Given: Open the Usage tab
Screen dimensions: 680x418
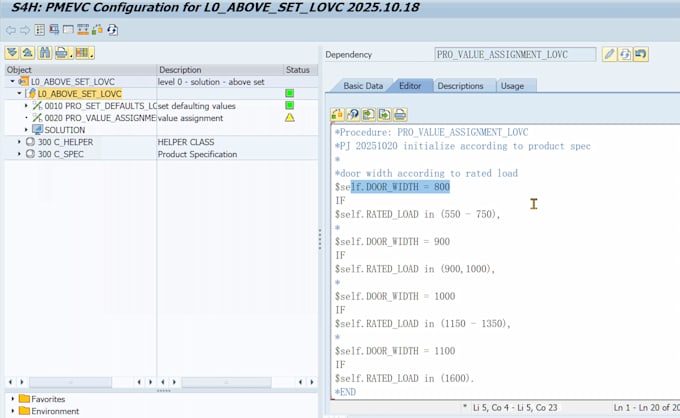Looking at the screenshot, I should pos(513,86).
